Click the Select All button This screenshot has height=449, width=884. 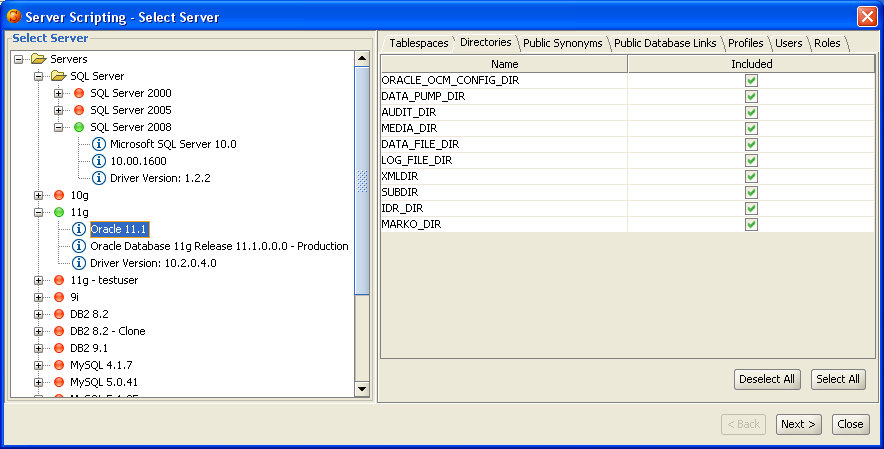(838, 379)
